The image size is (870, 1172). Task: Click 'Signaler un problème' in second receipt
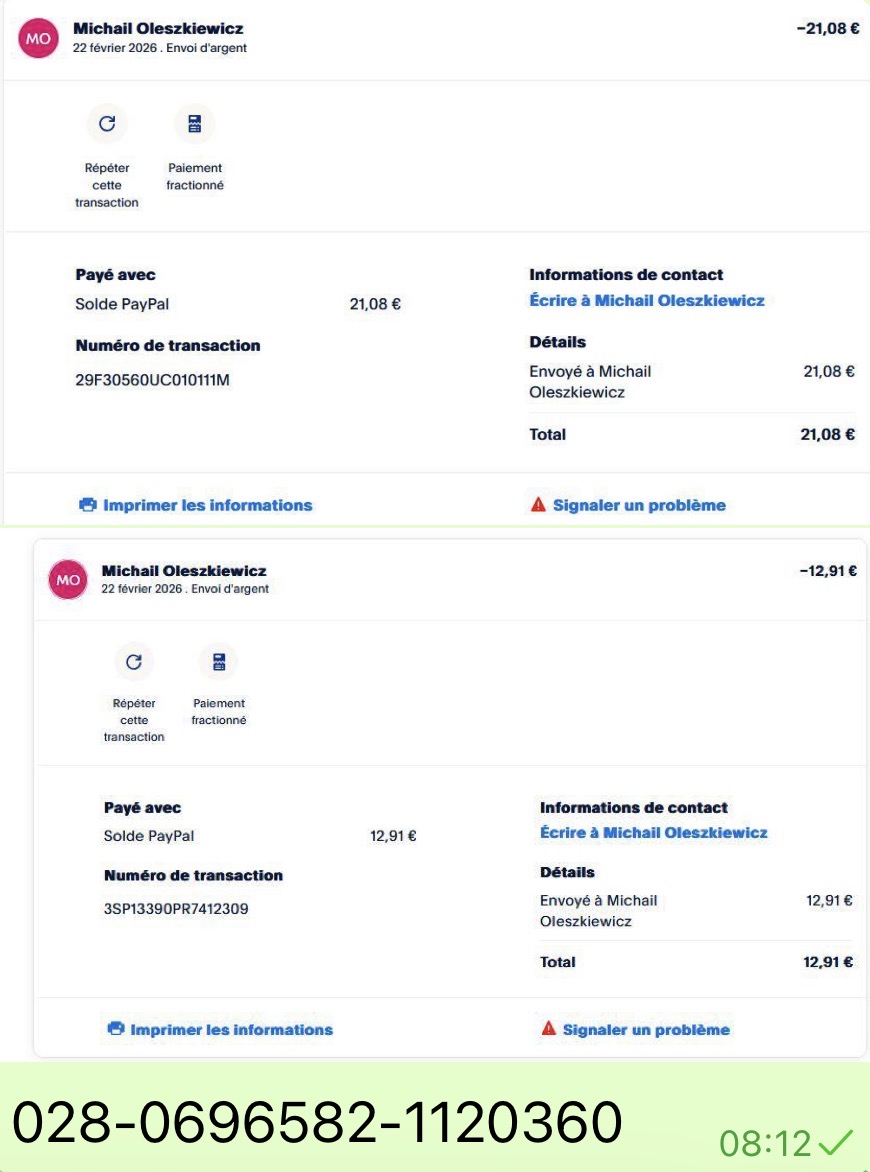pos(646,1029)
